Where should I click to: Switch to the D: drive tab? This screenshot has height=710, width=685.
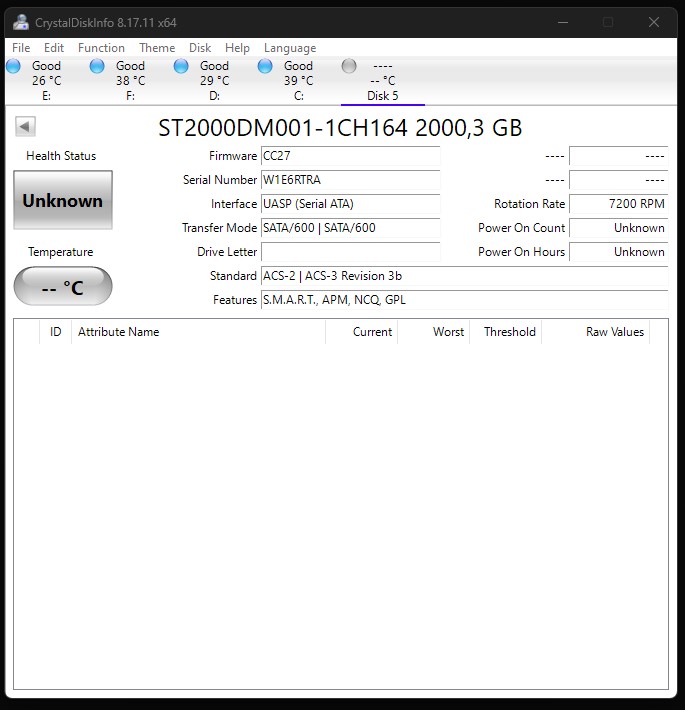pyautogui.click(x=215, y=81)
